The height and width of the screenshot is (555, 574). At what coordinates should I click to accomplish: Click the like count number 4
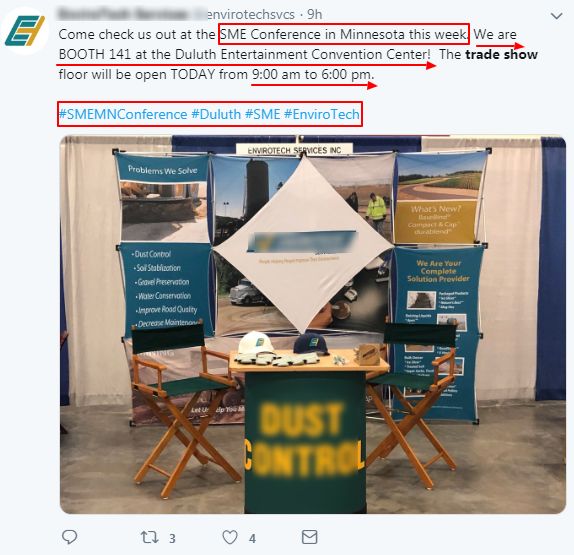pos(252,539)
